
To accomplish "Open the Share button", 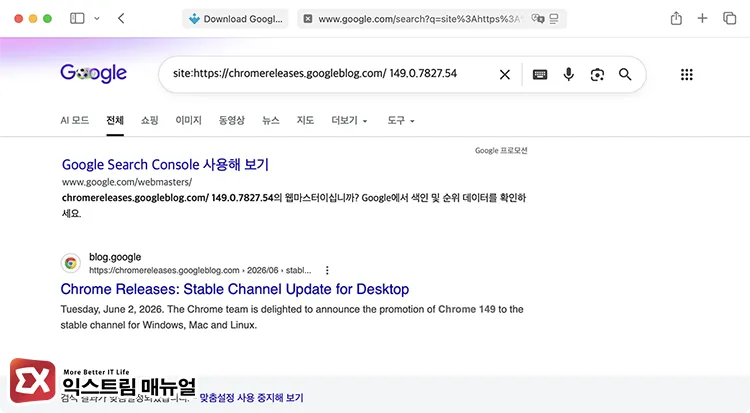I will point(676,19).
